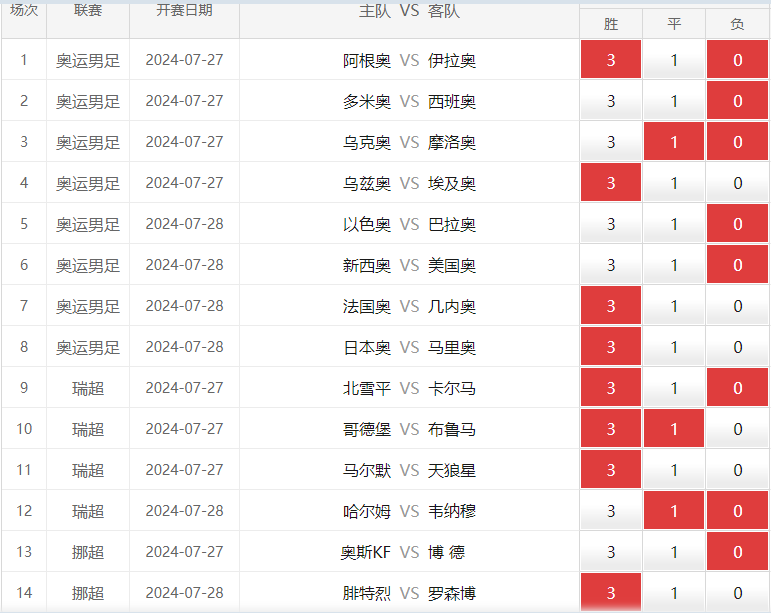Image resolution: width=771 pixels, height=613 pixels.
Task: Deselect loss 0 for 新西奥 VS 美国奥
Action: point(737,265)
